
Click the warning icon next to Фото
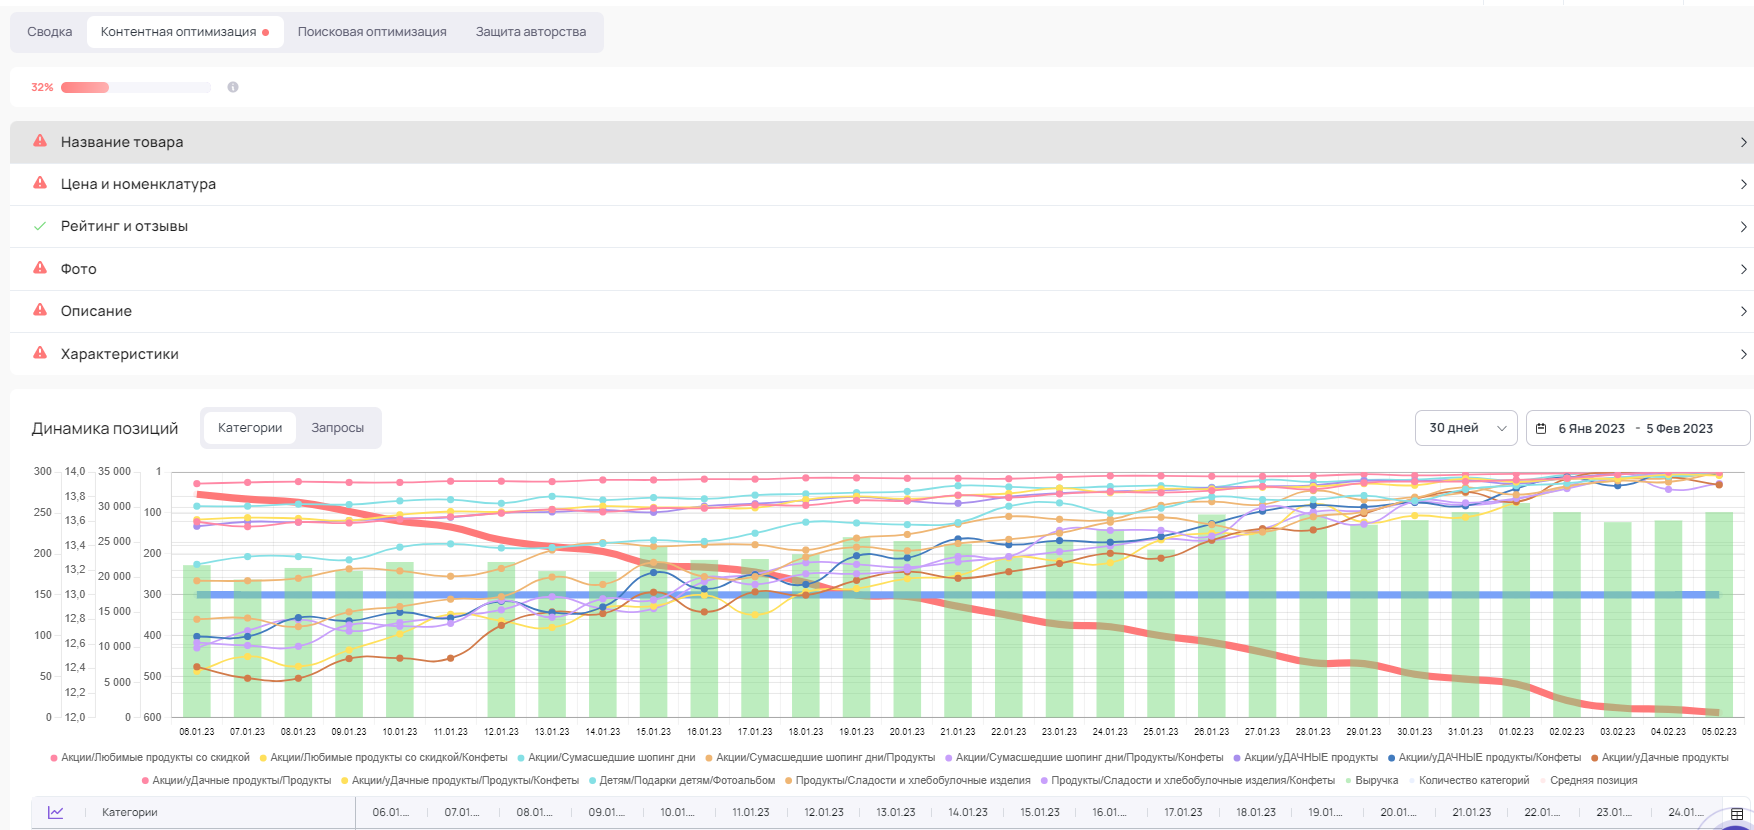pos(40,268)
